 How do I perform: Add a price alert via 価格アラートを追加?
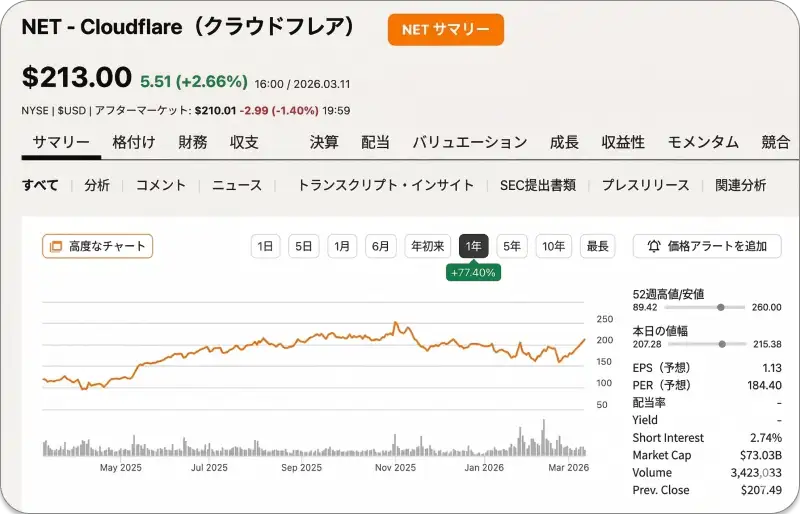coord(707,246)
